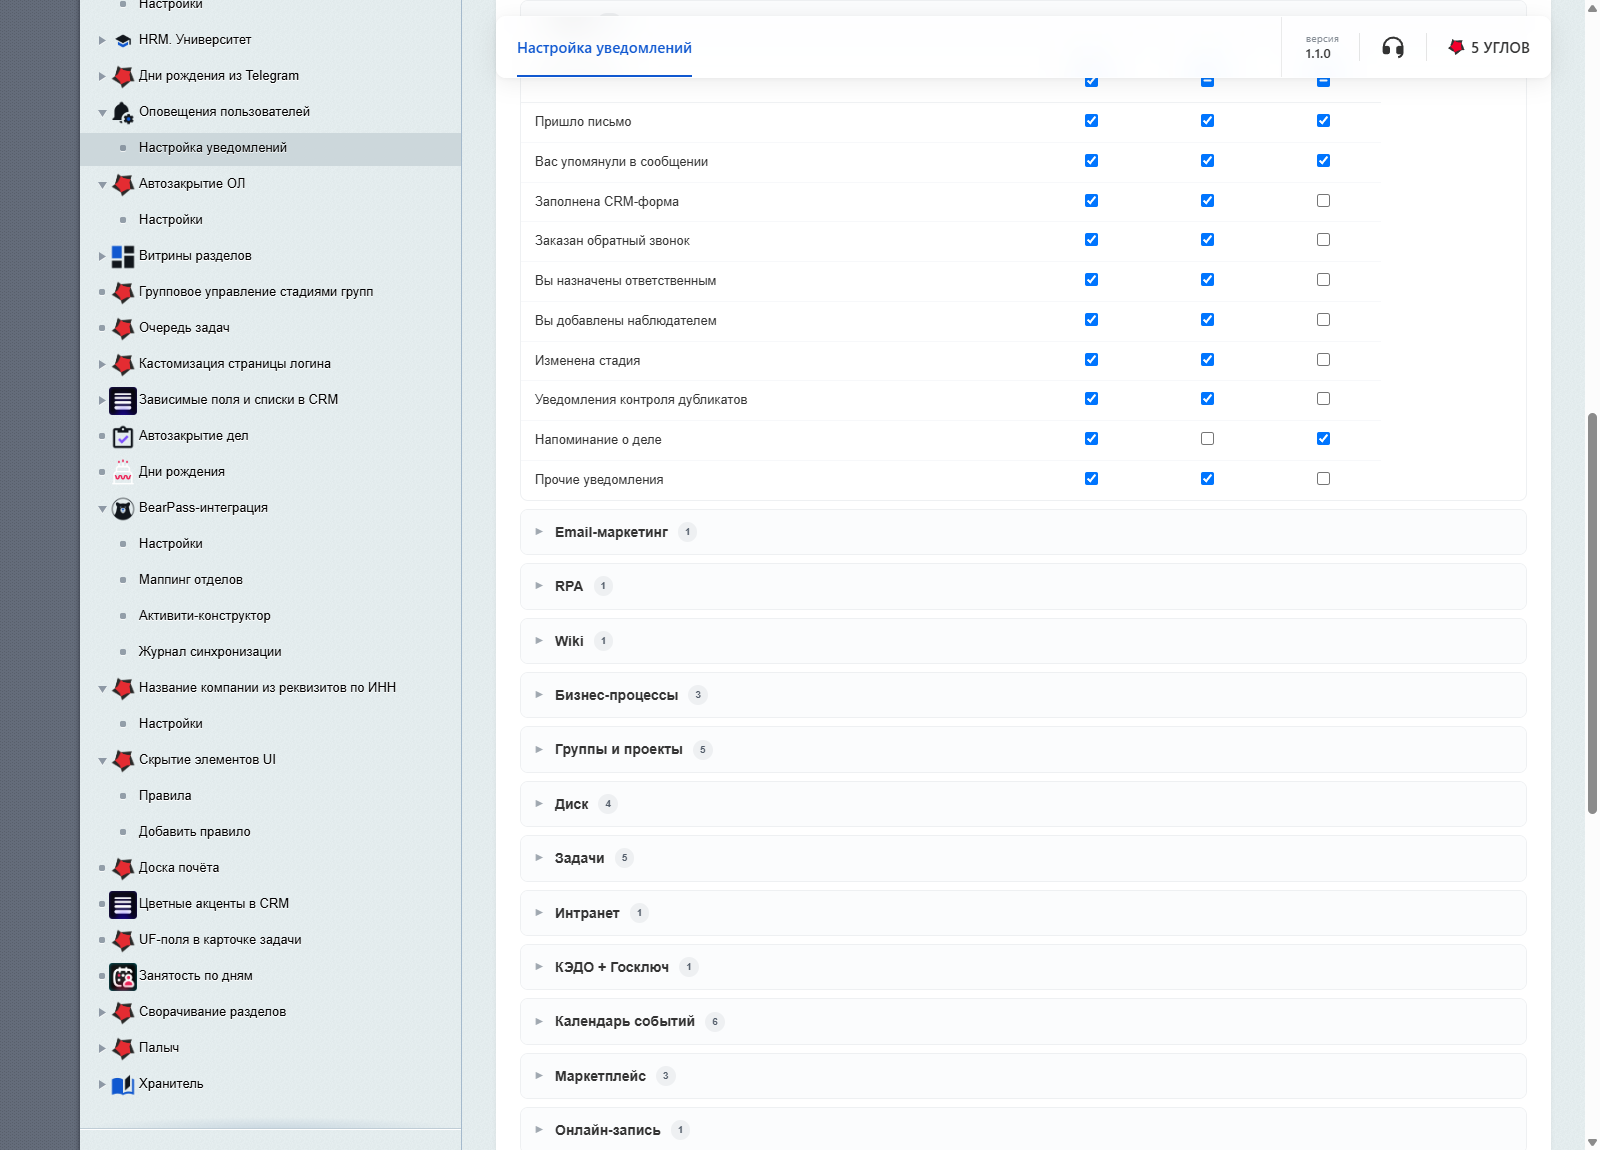Click the BearPass-интеграция bear icon
Screen dimensions: 1600x1150
123,508
